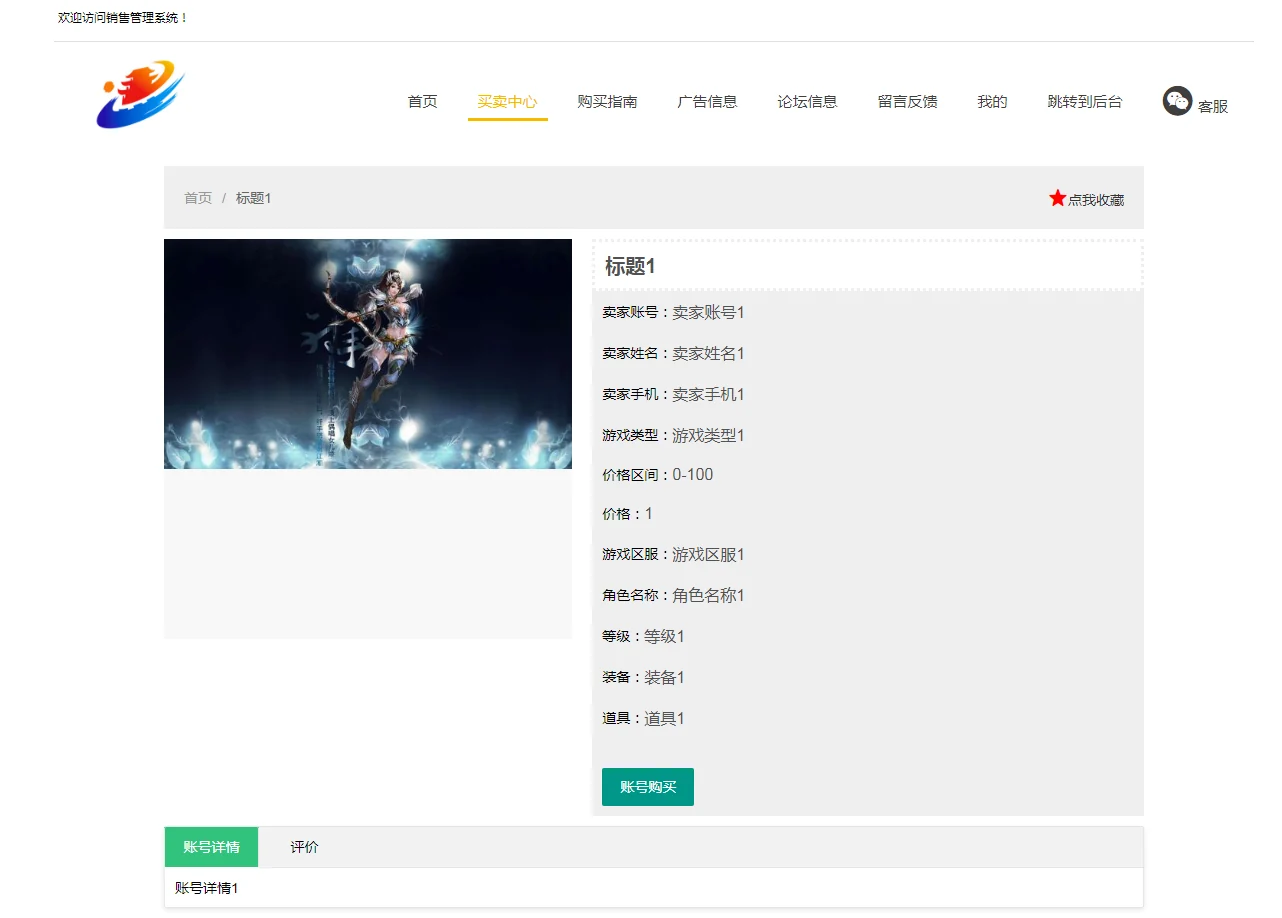This screenshot has width=1282, height=918.
Task: Open the 购买指南 menu item
Action: tap(607, 101)
